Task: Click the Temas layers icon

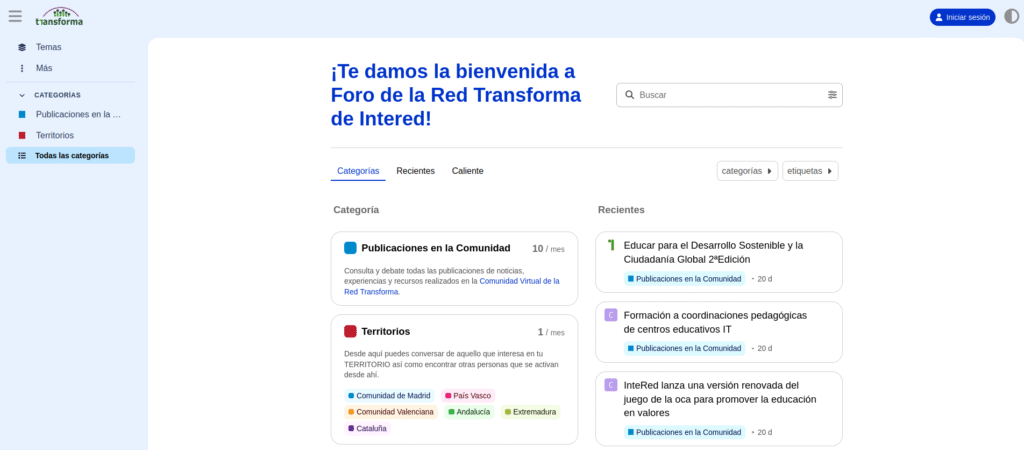Action: click(x=22, y=47)
